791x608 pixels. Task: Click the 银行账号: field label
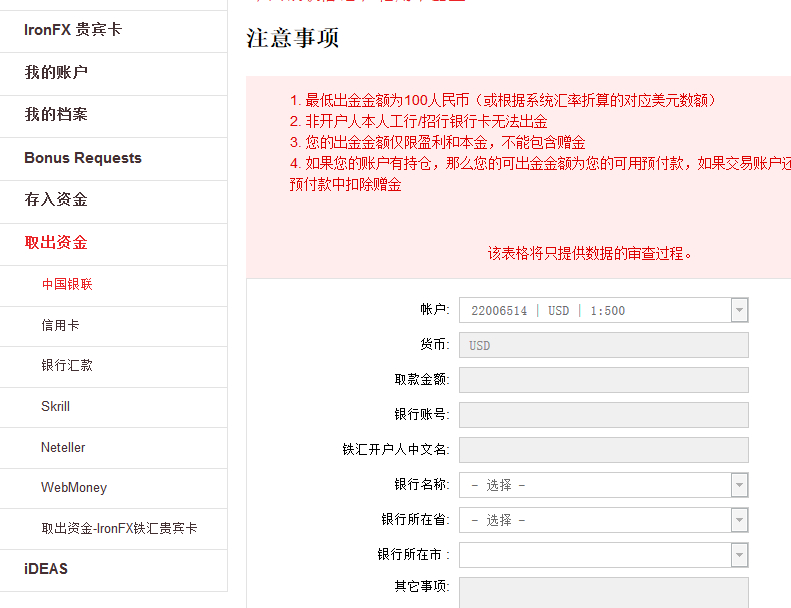[422, 414]
